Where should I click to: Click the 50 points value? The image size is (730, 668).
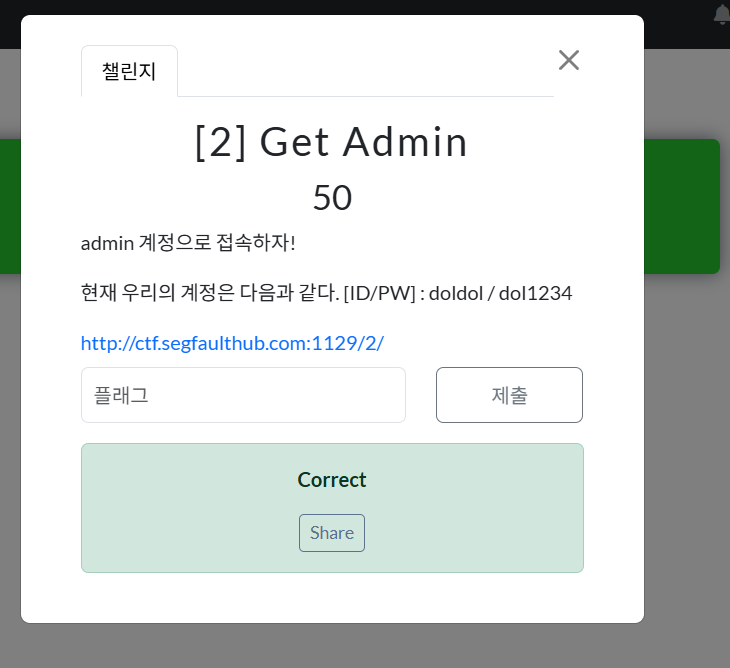click(x=332, y=197)
